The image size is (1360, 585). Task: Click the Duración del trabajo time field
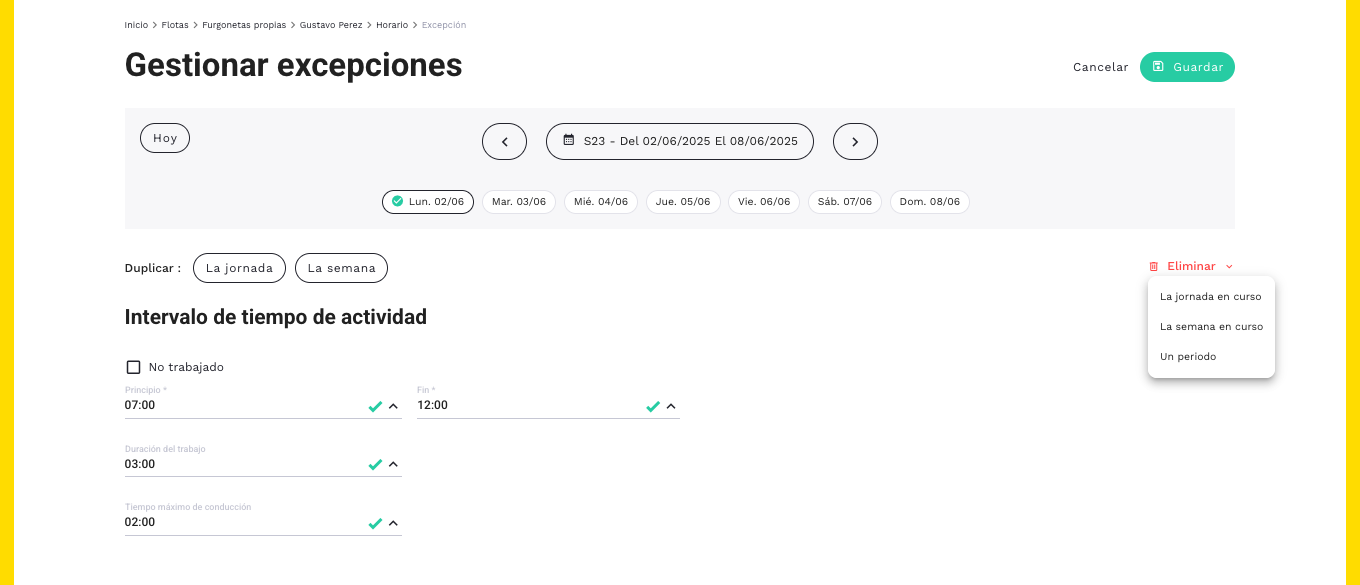pyautogui.click(x=263, y=465)
